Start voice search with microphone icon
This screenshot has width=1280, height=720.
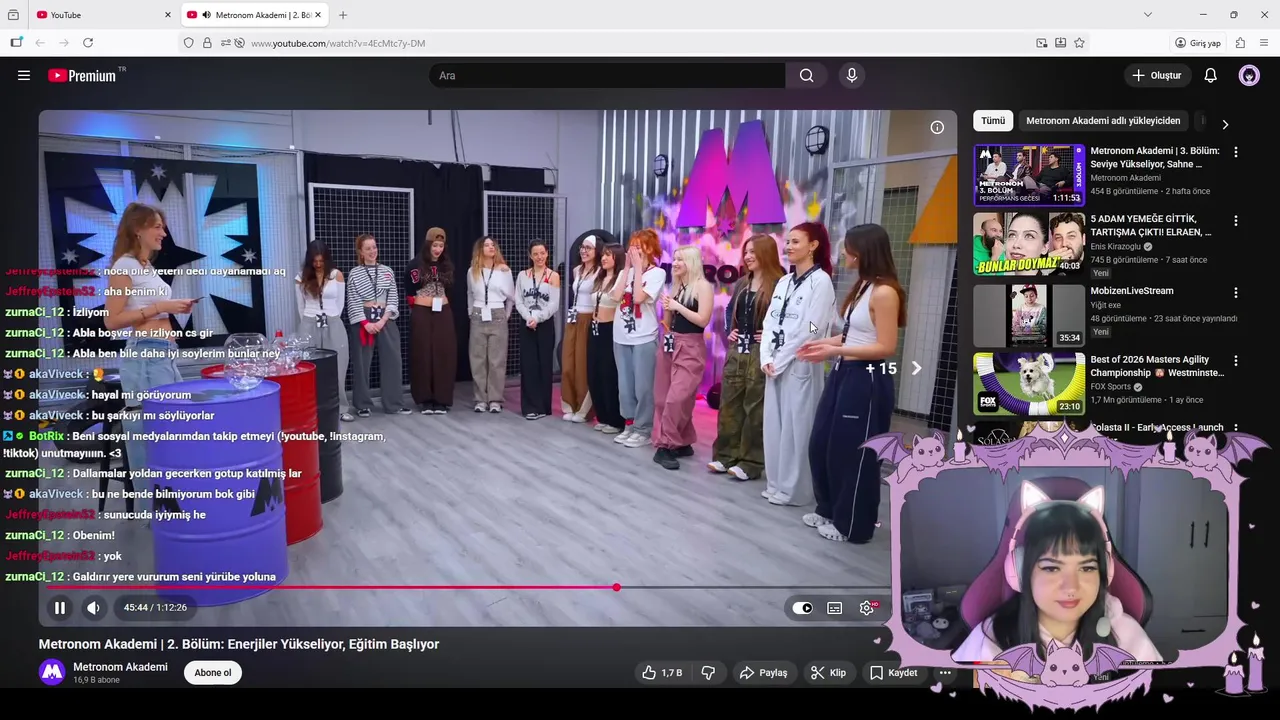coord(852,75)
